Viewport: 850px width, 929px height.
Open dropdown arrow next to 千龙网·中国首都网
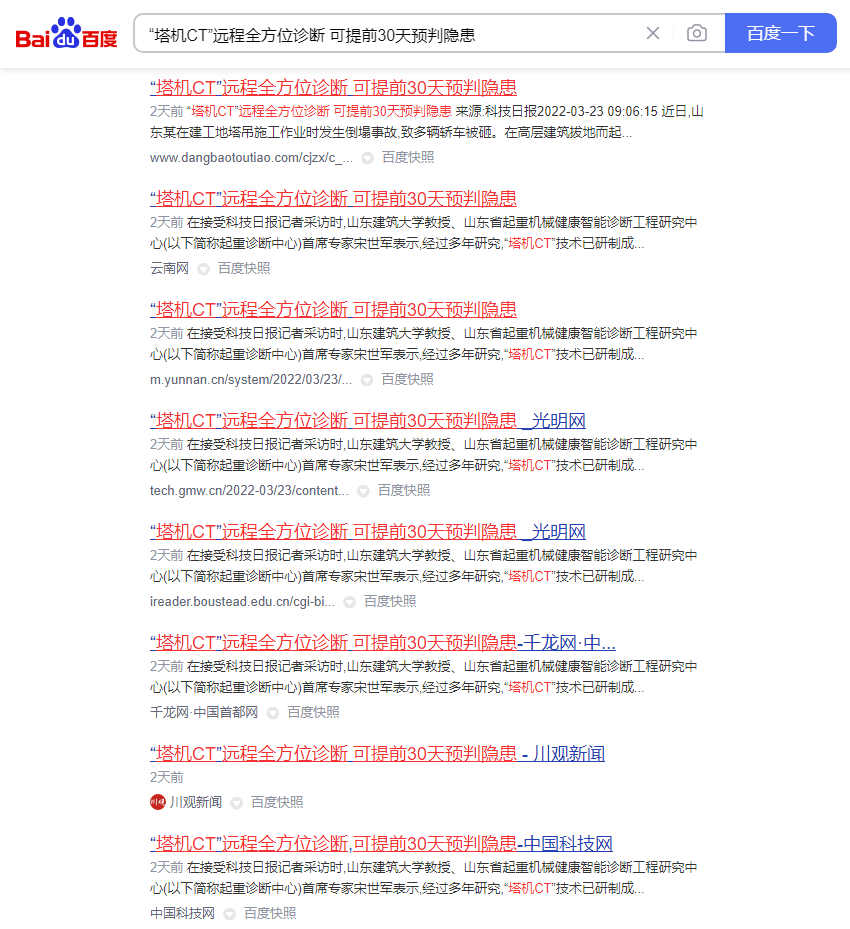pyautogui.click(x=272, y=713)
